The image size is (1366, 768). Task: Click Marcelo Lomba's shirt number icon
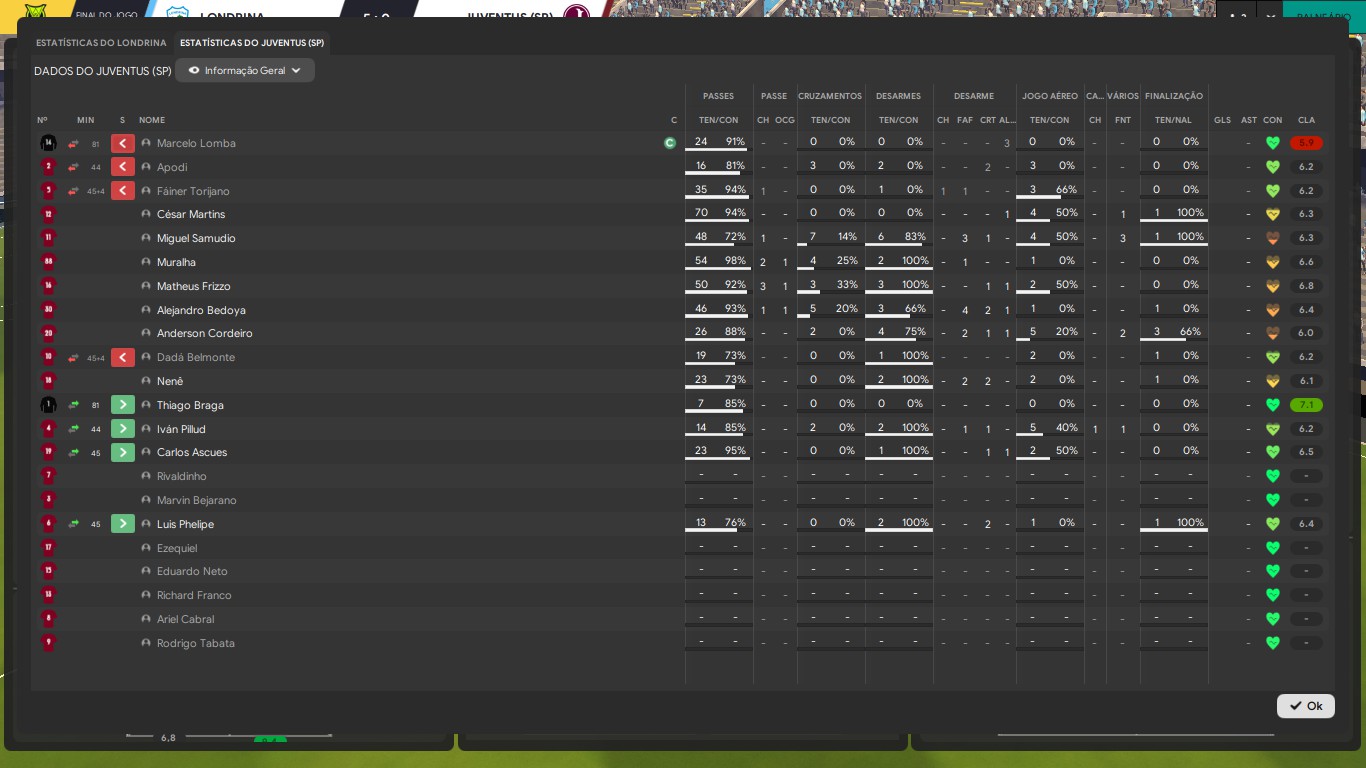pos(48,143)
